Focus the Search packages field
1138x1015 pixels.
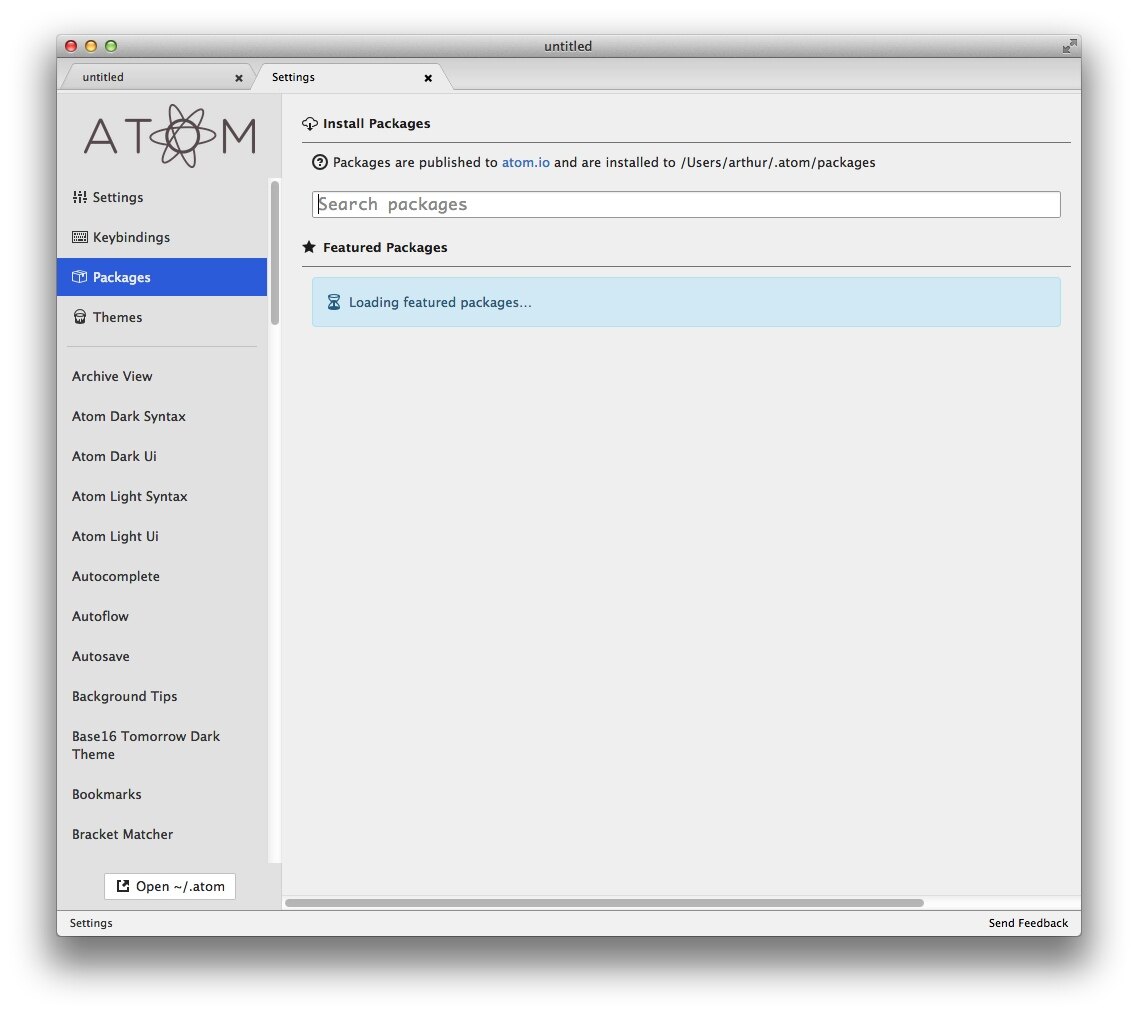tap(686, 205)
